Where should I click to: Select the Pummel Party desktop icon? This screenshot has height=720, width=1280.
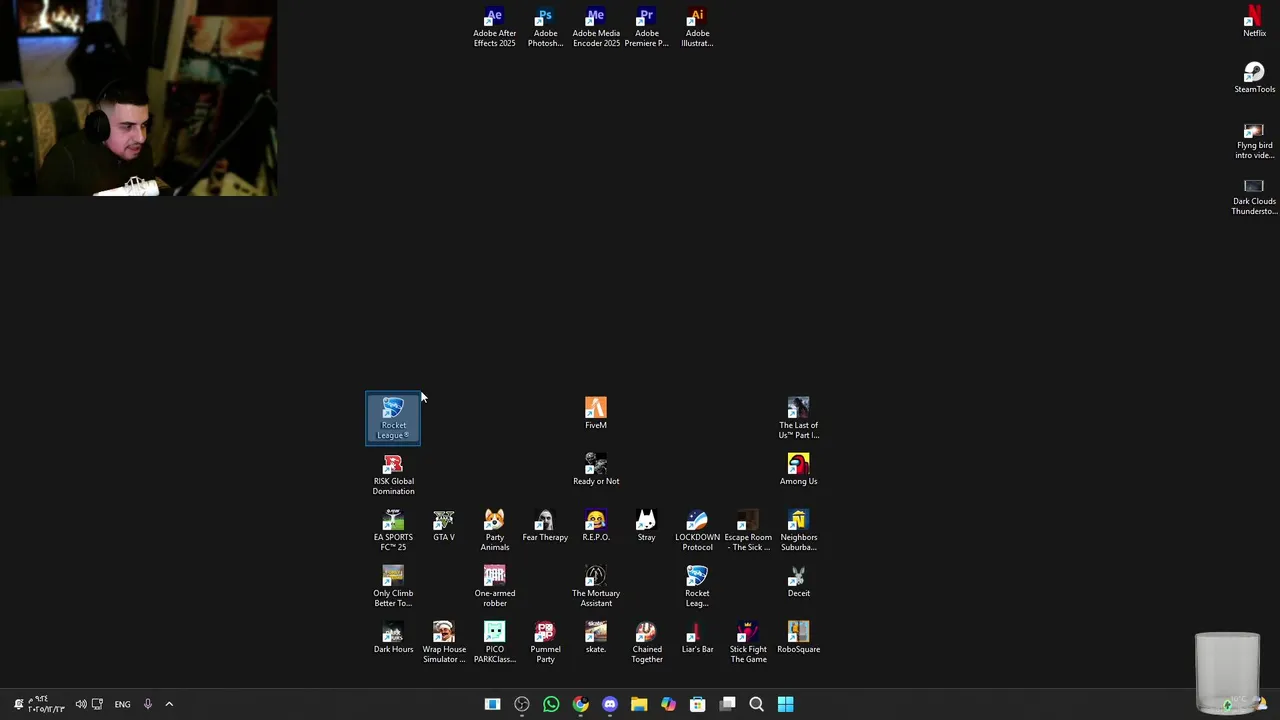(x=545, y=643)
